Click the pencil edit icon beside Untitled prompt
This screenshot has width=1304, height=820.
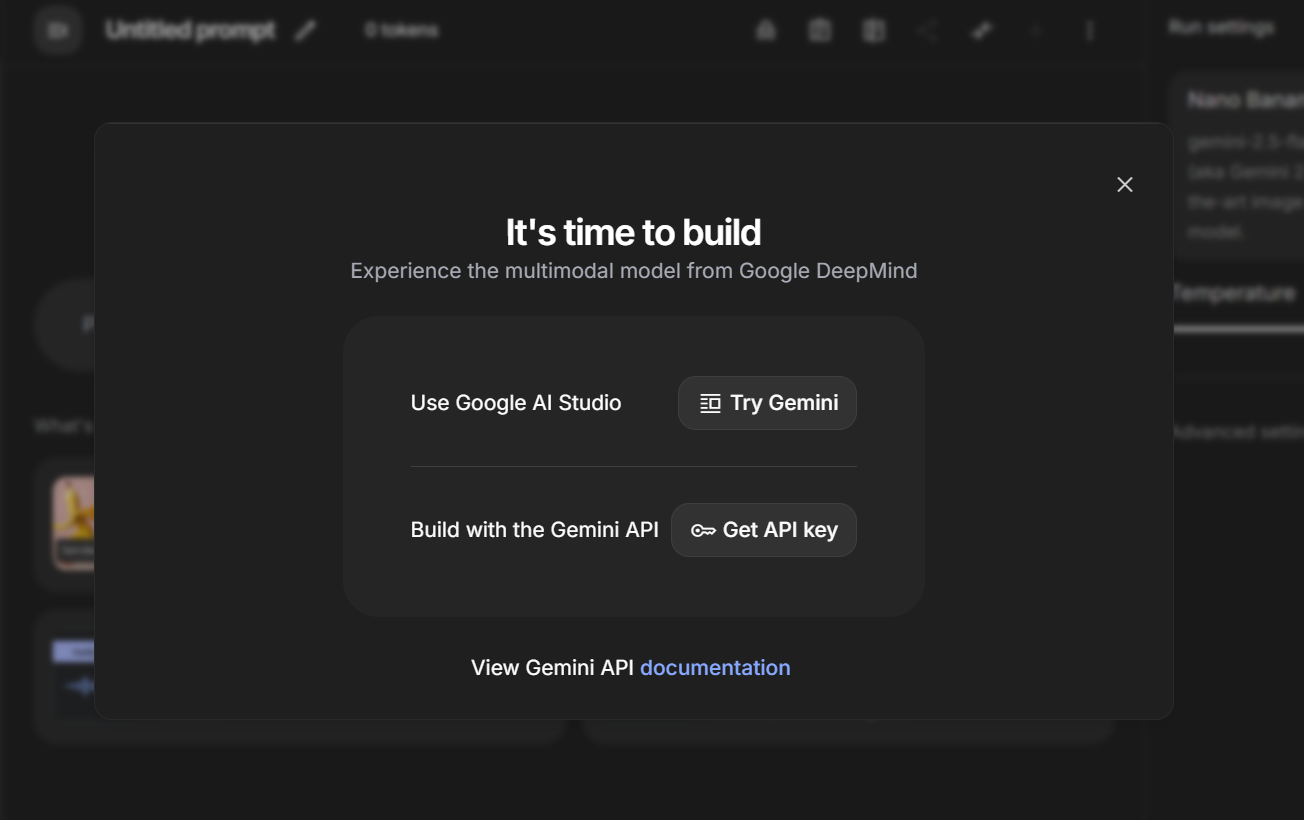[x=305, y=31]
